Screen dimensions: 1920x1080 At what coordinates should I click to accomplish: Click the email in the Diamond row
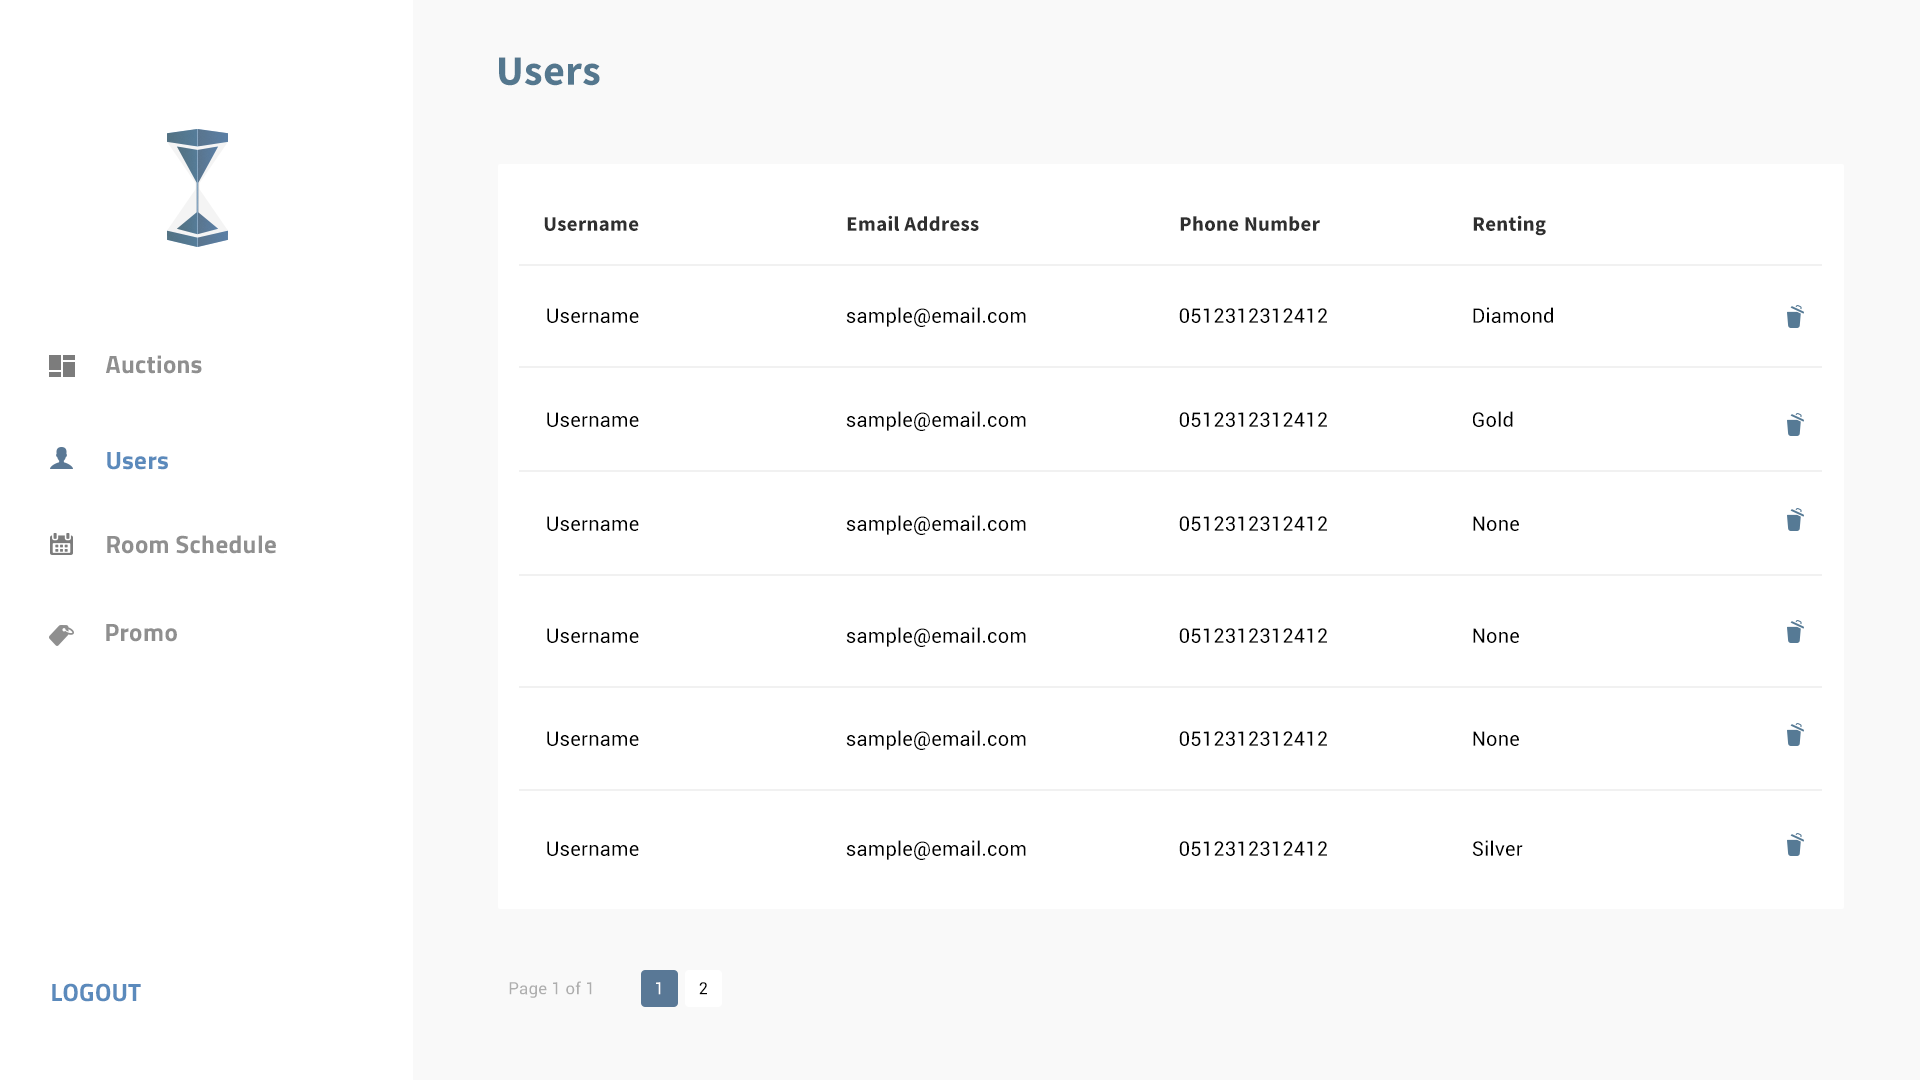click(936, 316)
